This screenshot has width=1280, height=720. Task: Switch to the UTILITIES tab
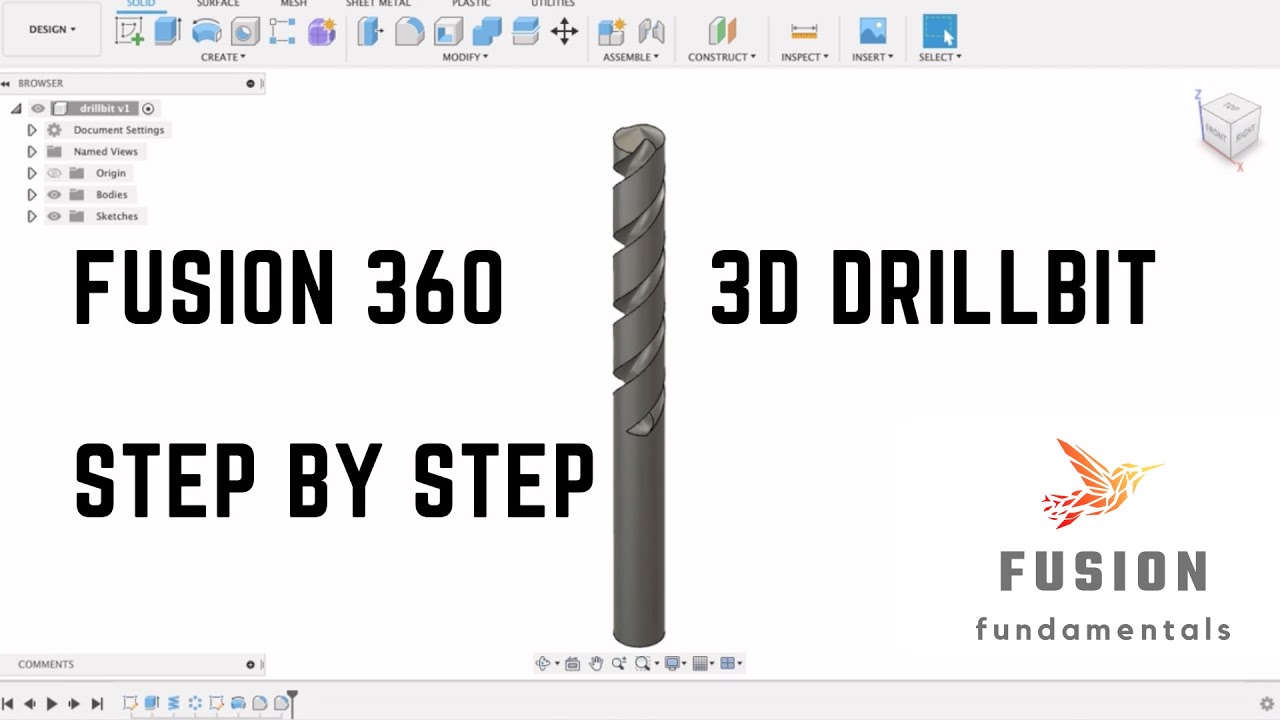[x=553, y=4]
